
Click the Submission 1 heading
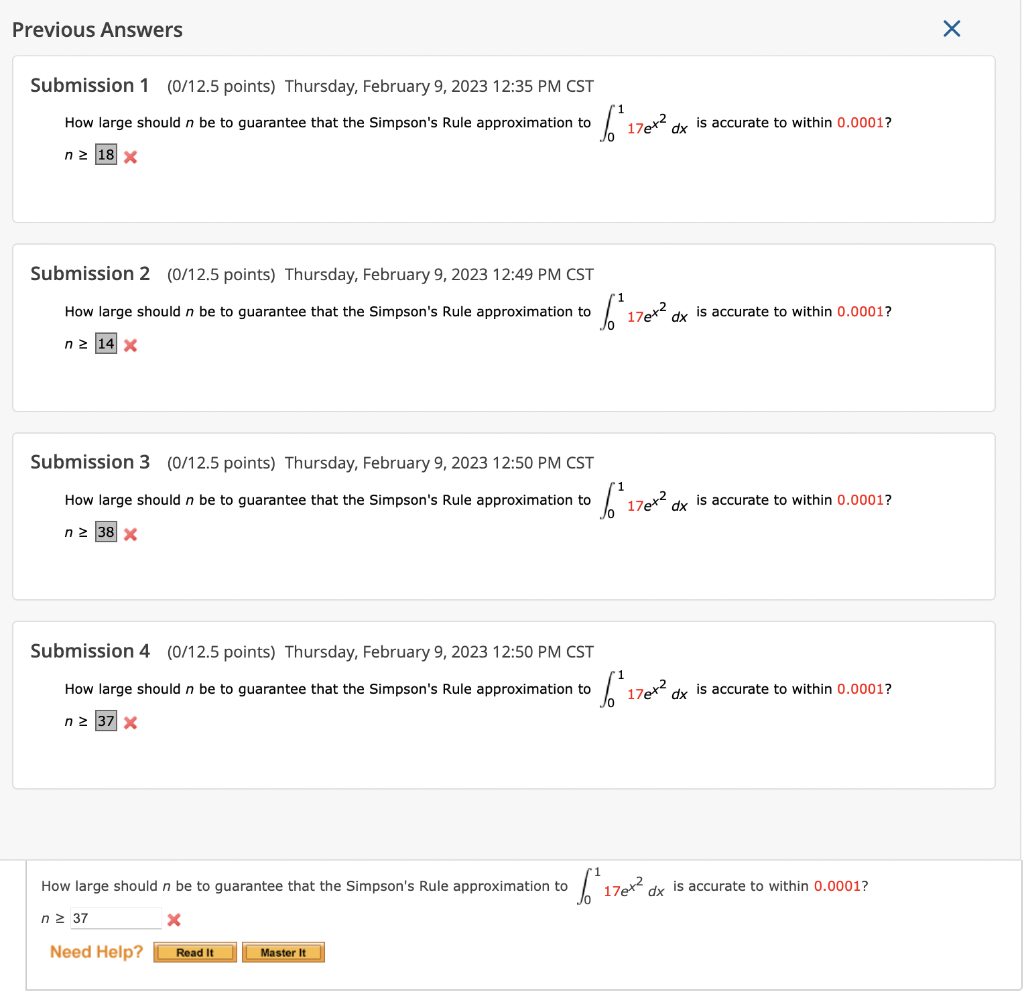pos(90,86)
